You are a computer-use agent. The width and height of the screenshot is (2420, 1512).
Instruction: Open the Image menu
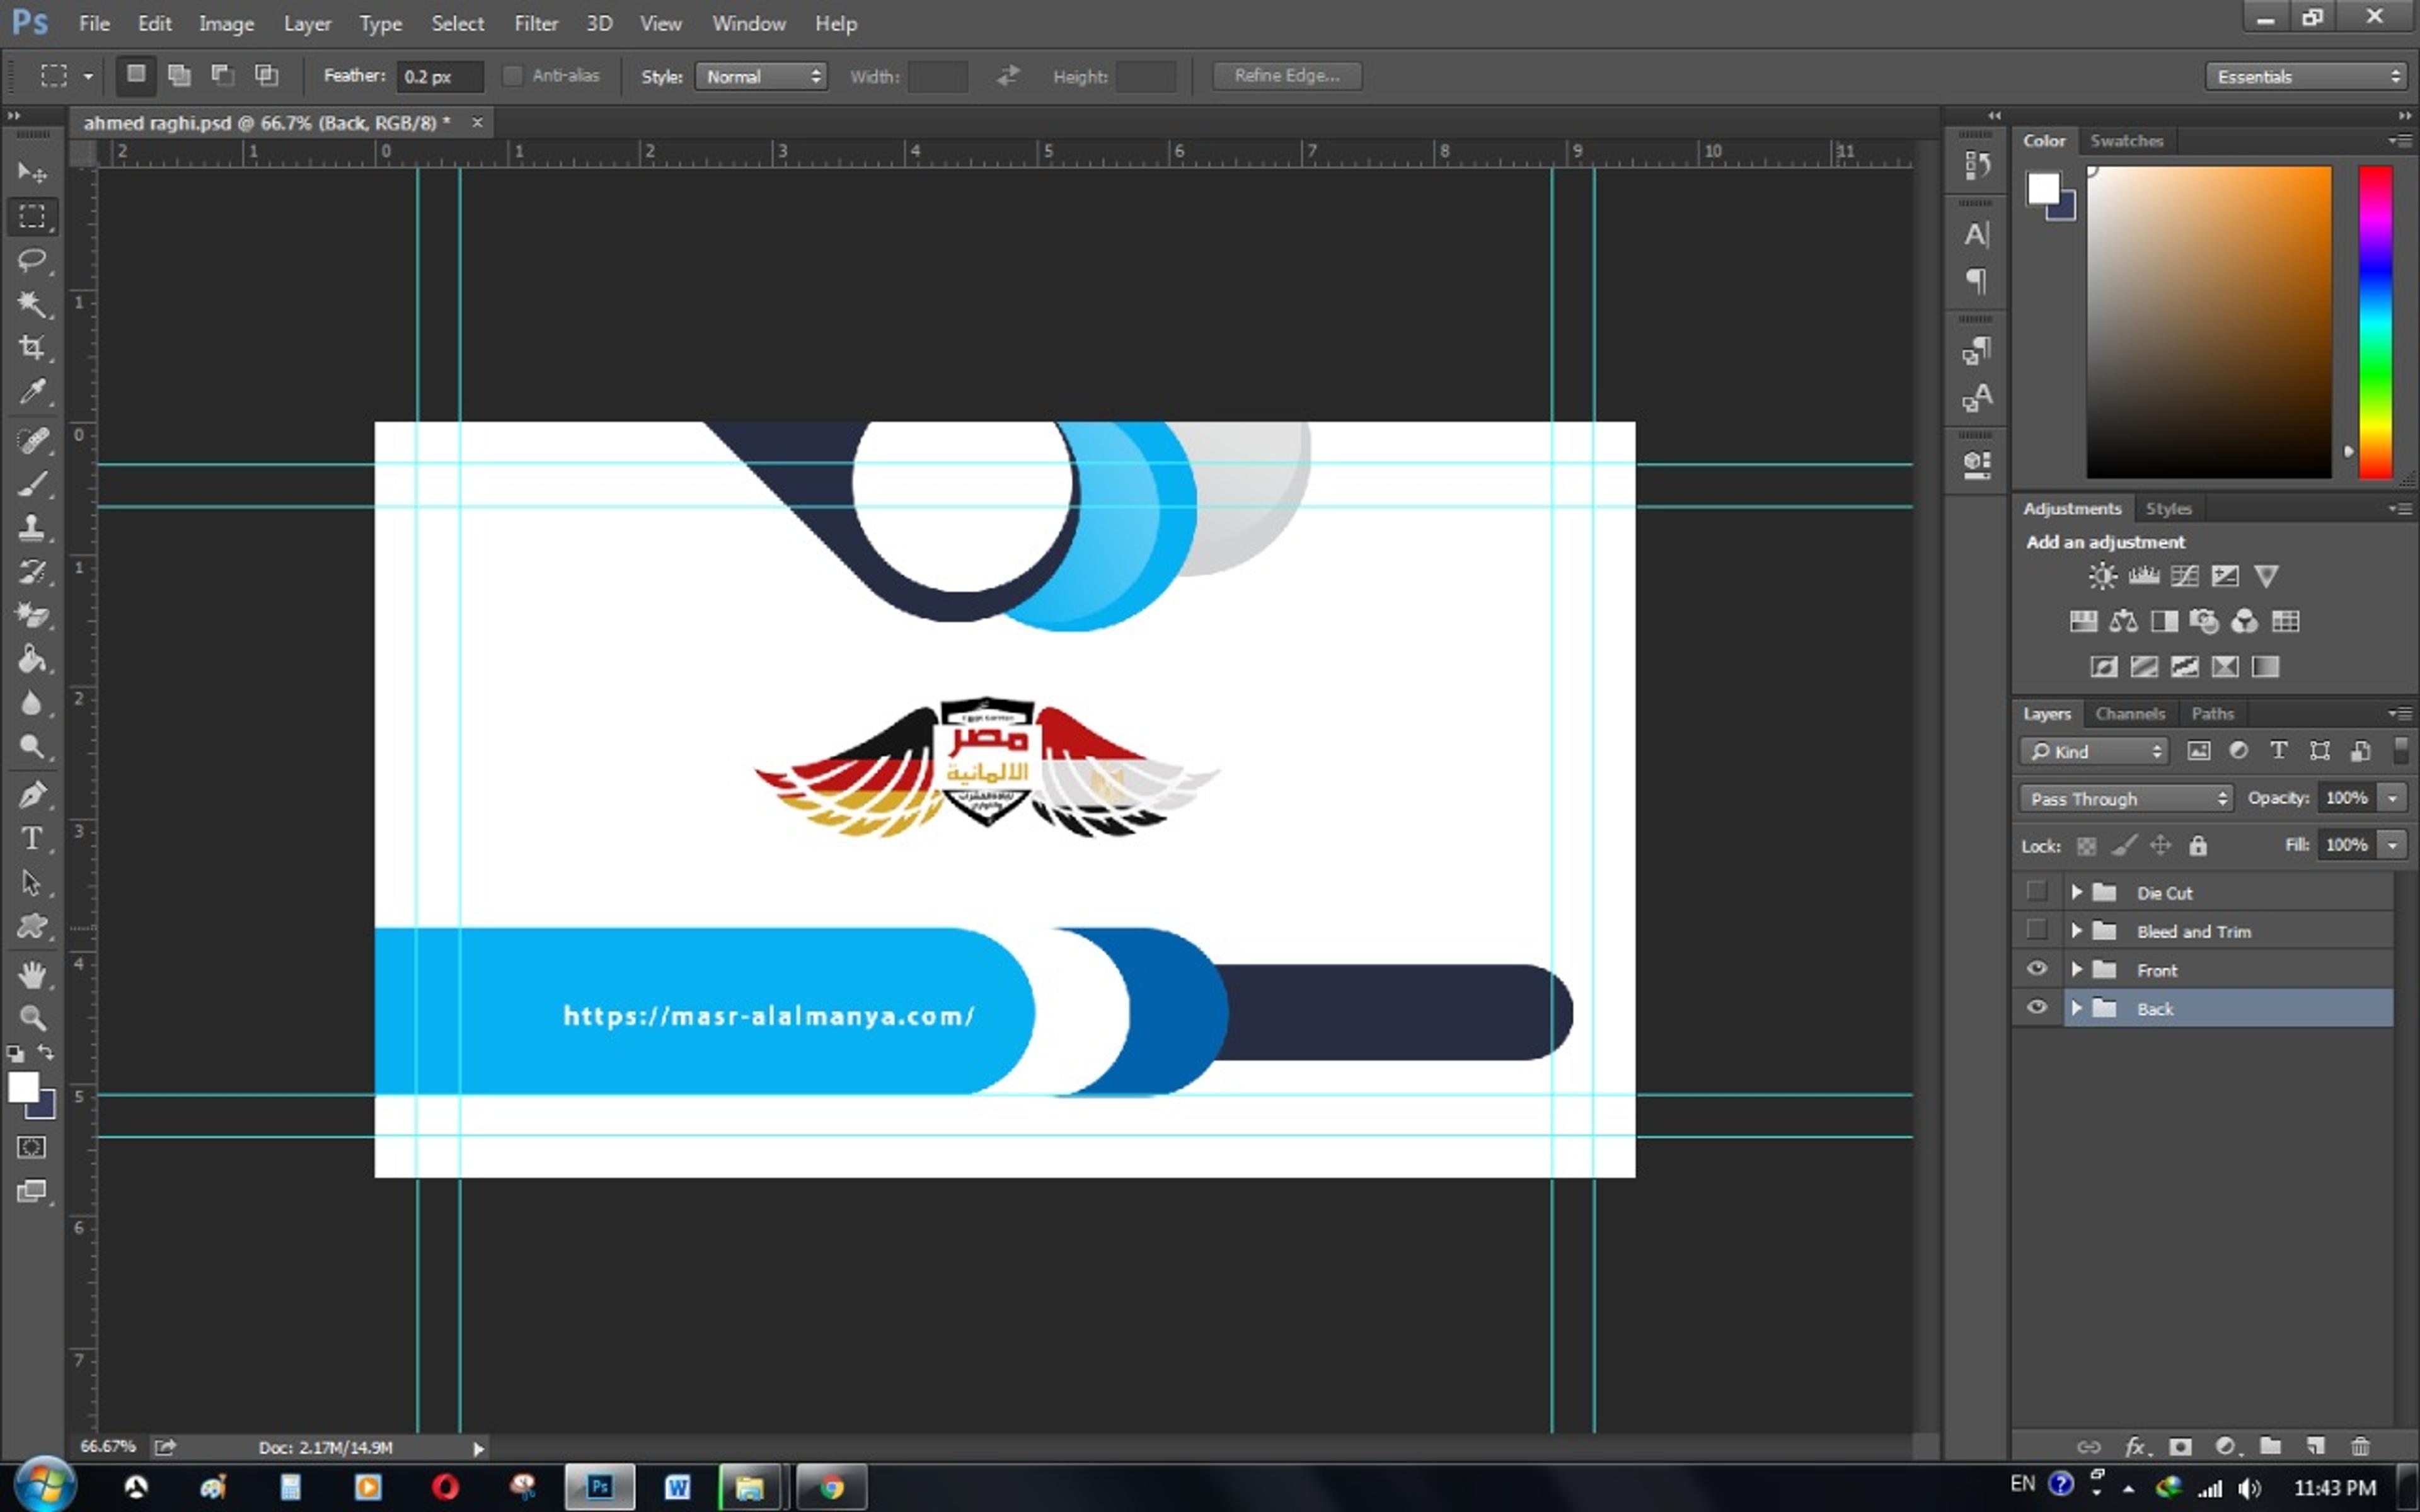(226, 23)
